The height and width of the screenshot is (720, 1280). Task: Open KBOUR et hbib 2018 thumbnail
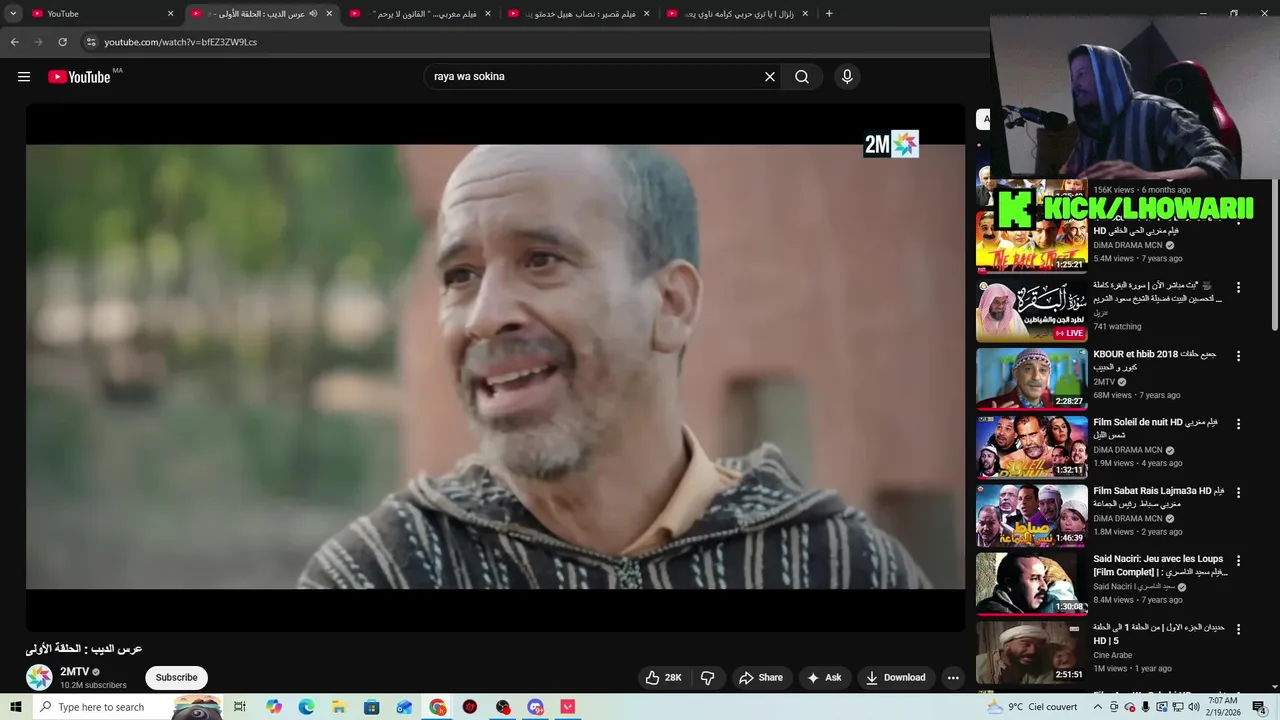(1031, 379)
